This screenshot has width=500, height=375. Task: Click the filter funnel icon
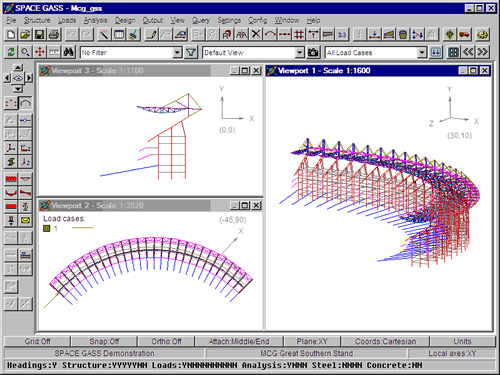coord(191,52)
